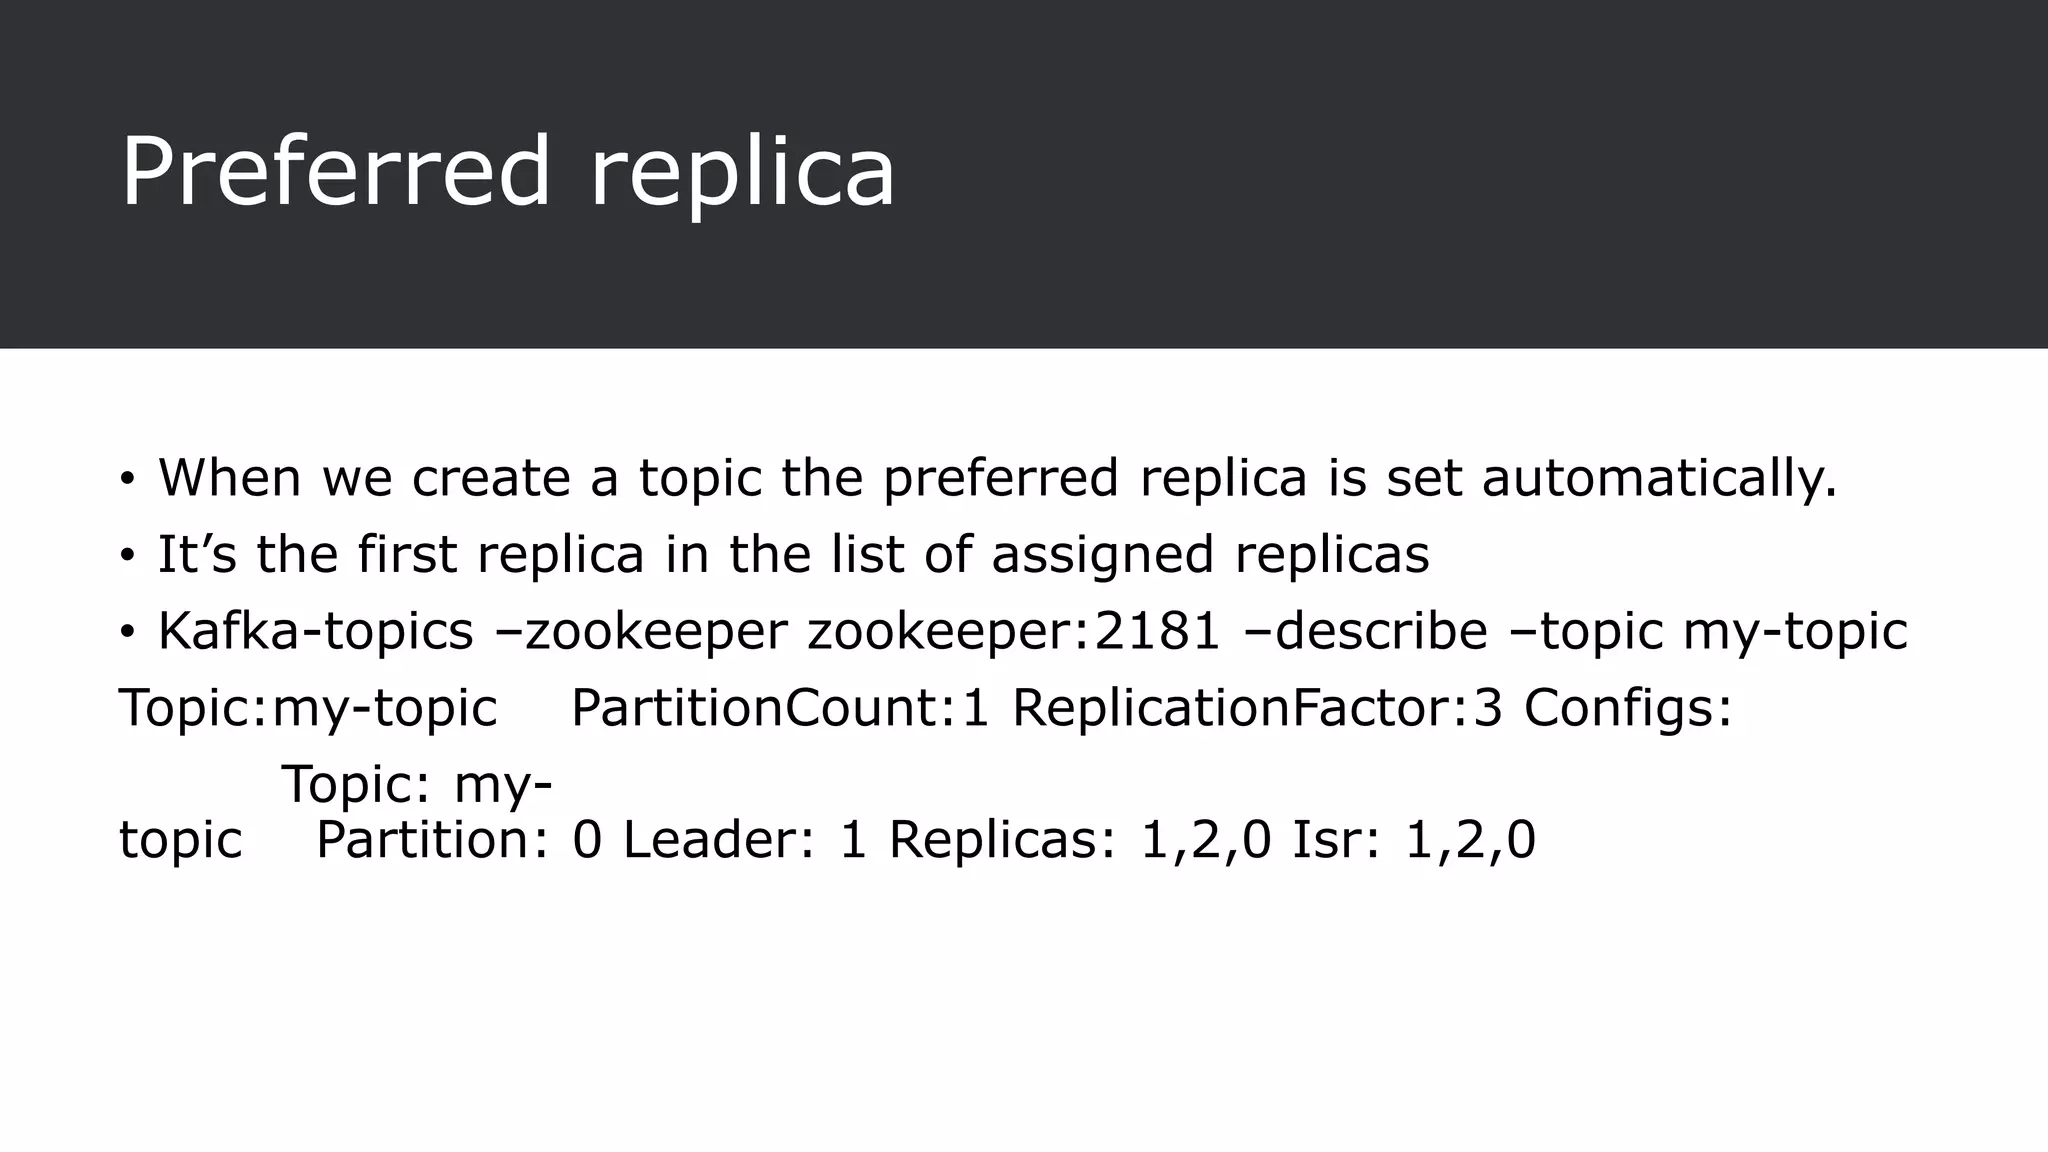The image size is (2048, 1152).
Task: Click the "Kafka-topics" command word
Action: (x=315, y=631)
